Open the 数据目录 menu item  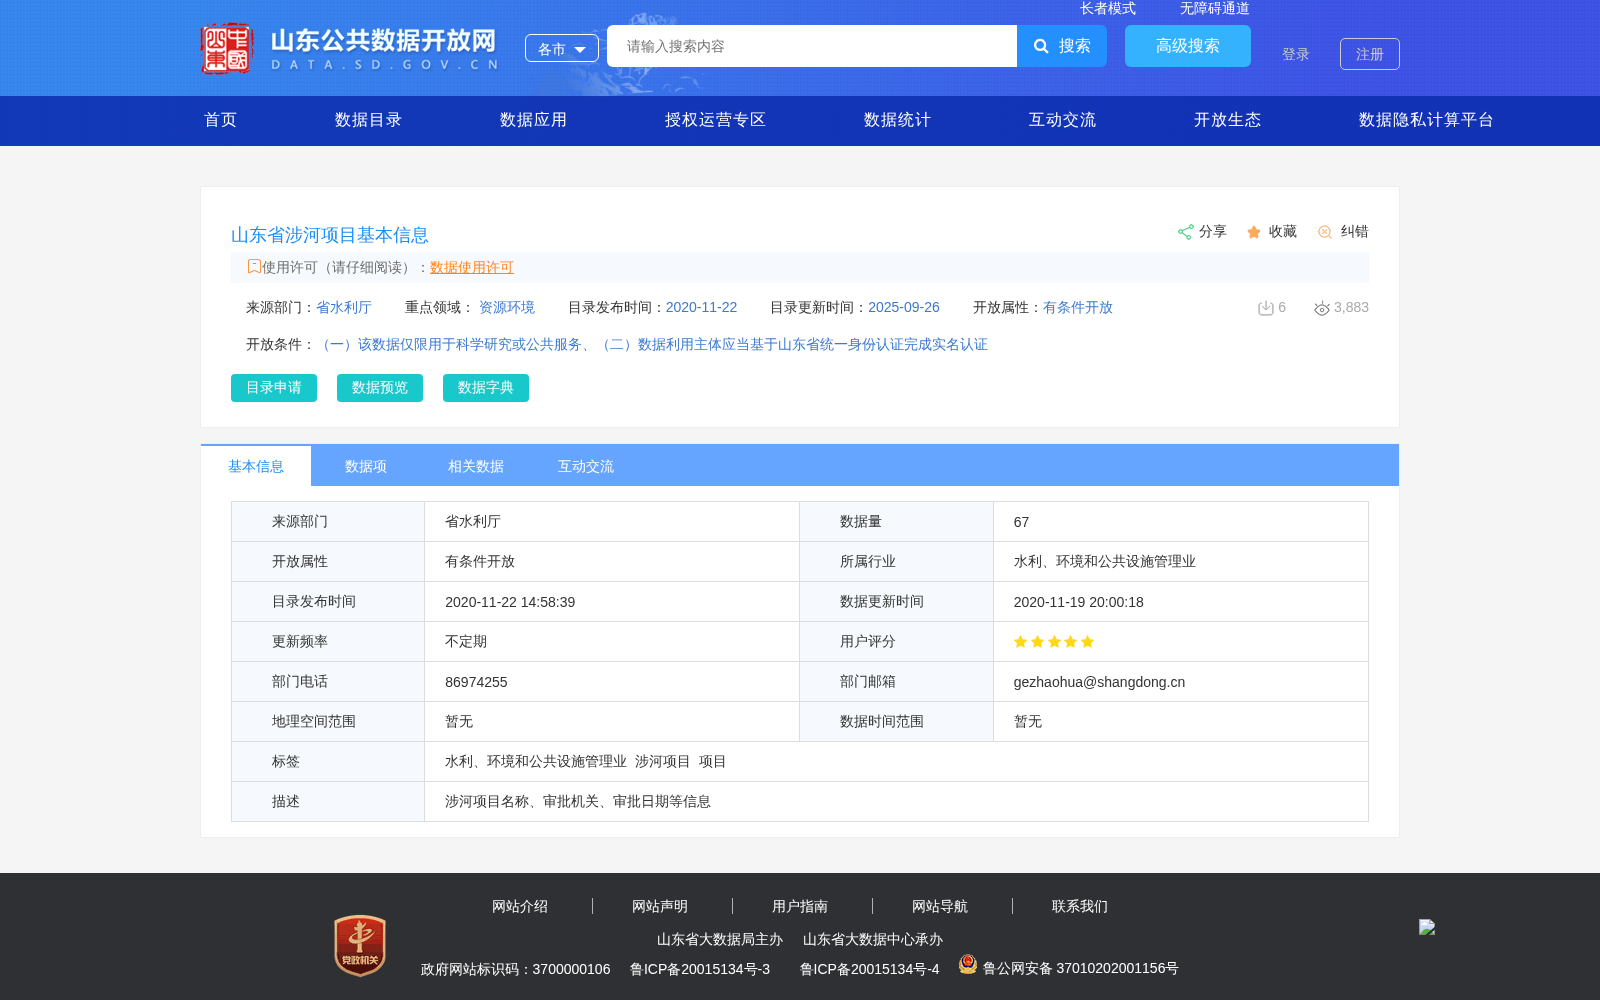click(x=369, y=120)
